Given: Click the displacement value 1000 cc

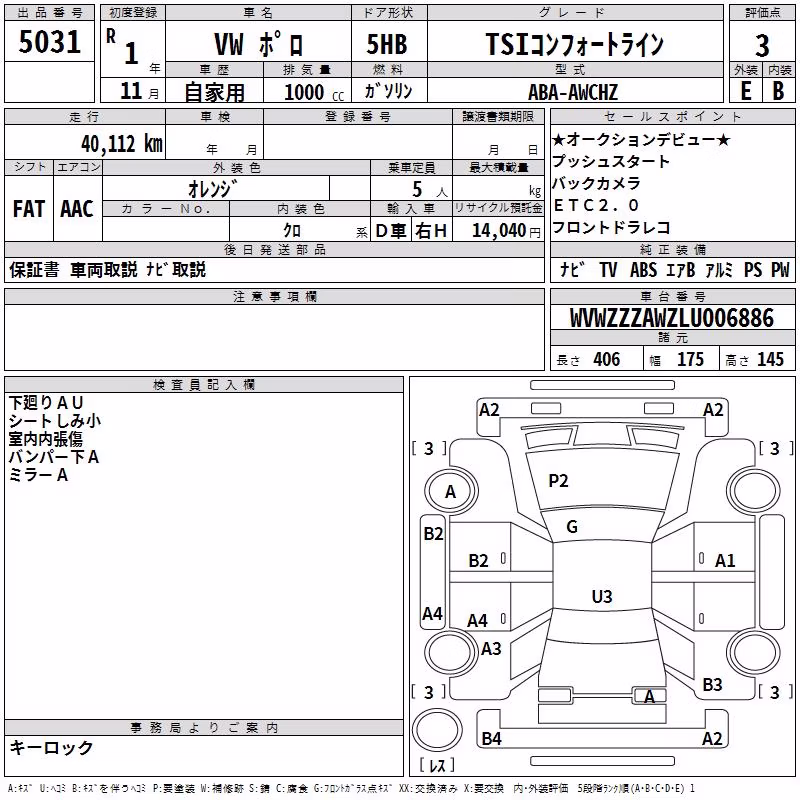Looking at the screenshot, I should [x=314, y=92].
